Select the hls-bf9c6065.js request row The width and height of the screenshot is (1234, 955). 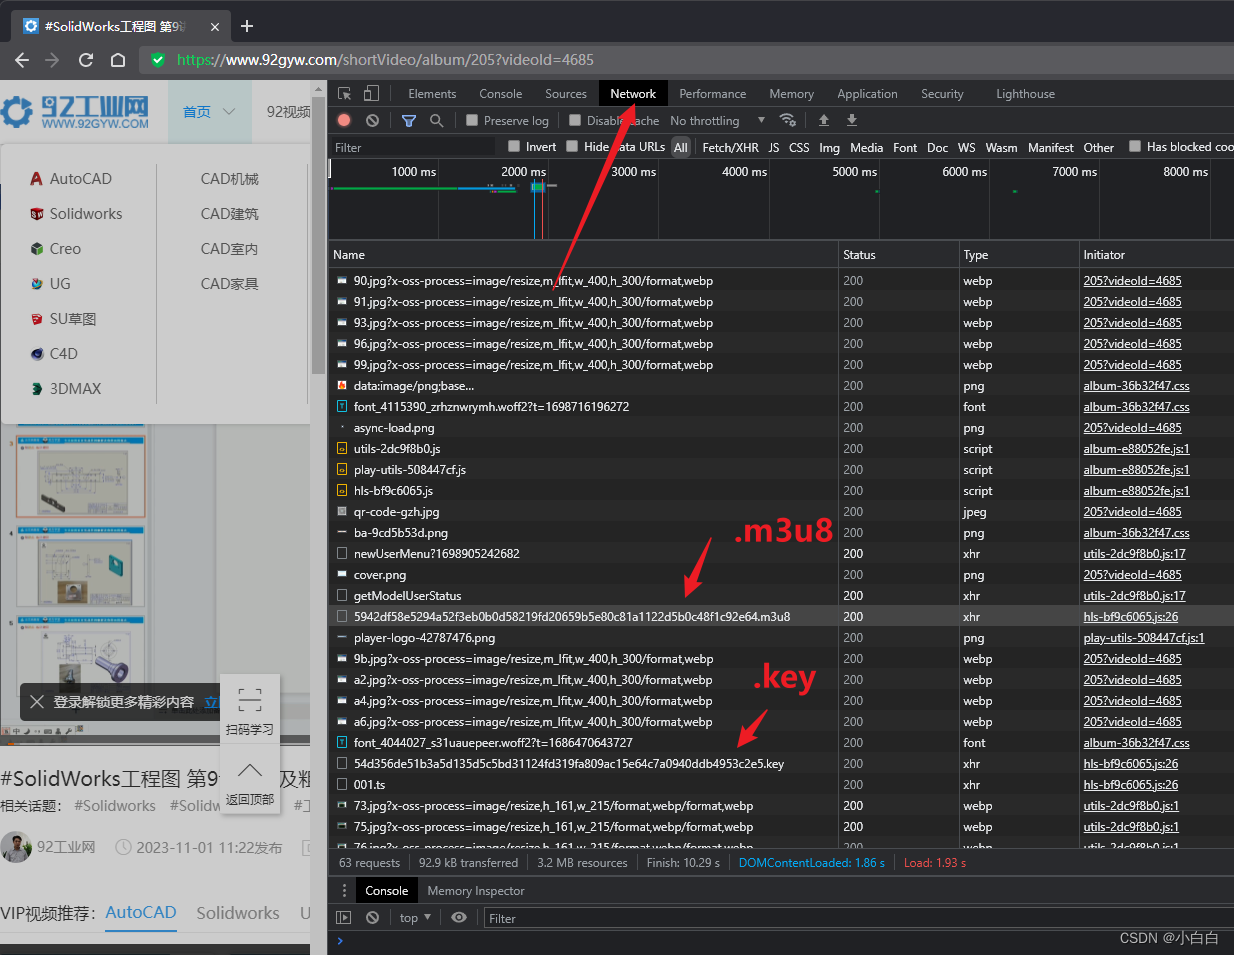pos(781,491)
